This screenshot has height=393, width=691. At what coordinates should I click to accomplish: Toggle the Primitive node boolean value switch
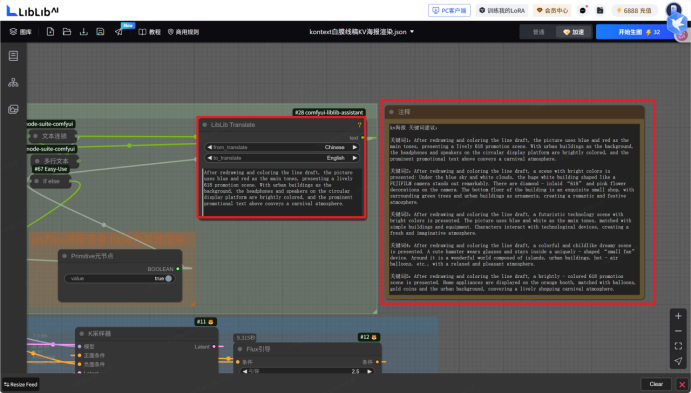pyautogui.click(x=168, y=278)
